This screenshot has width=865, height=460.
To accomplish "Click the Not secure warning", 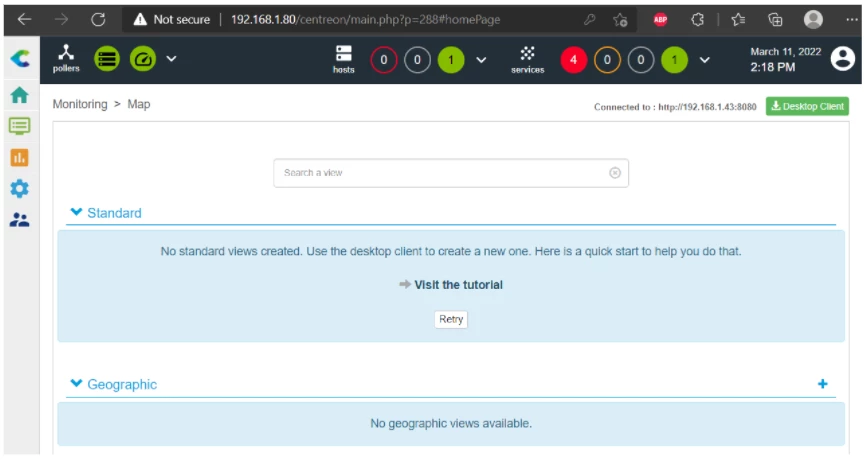I will click(x=172, y=20).
